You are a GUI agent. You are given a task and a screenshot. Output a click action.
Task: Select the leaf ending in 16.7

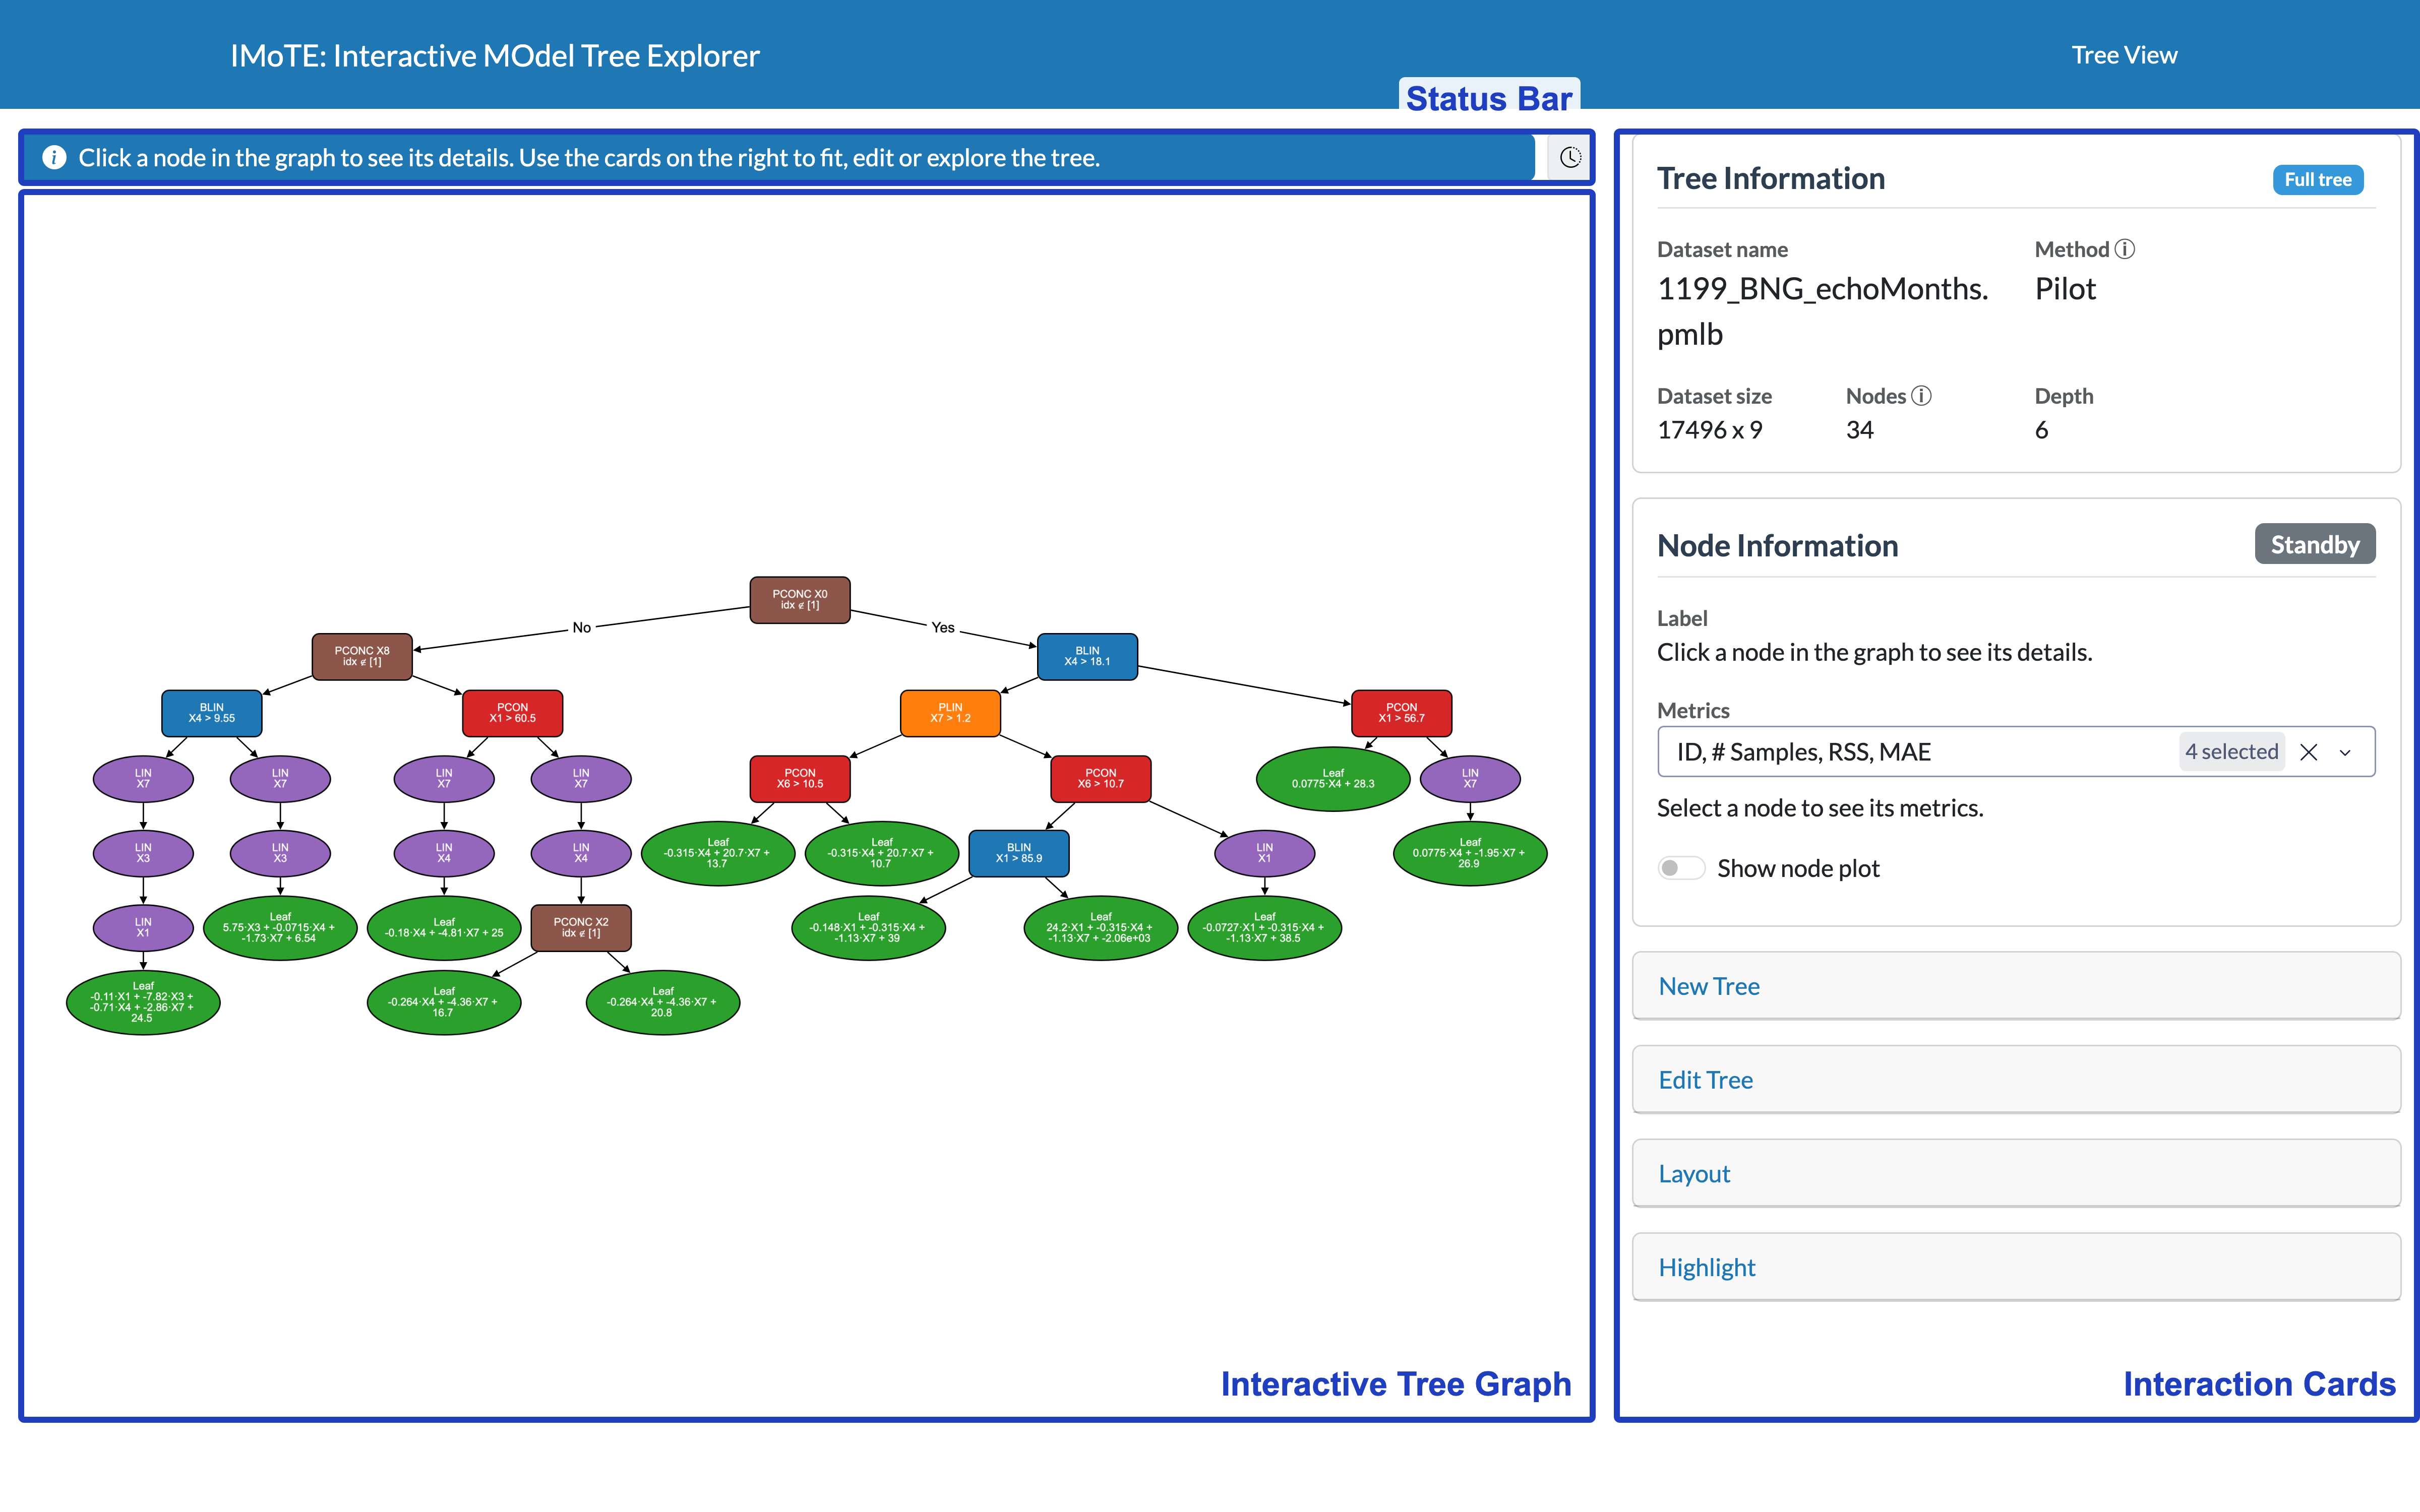[x=444, y=1002]
